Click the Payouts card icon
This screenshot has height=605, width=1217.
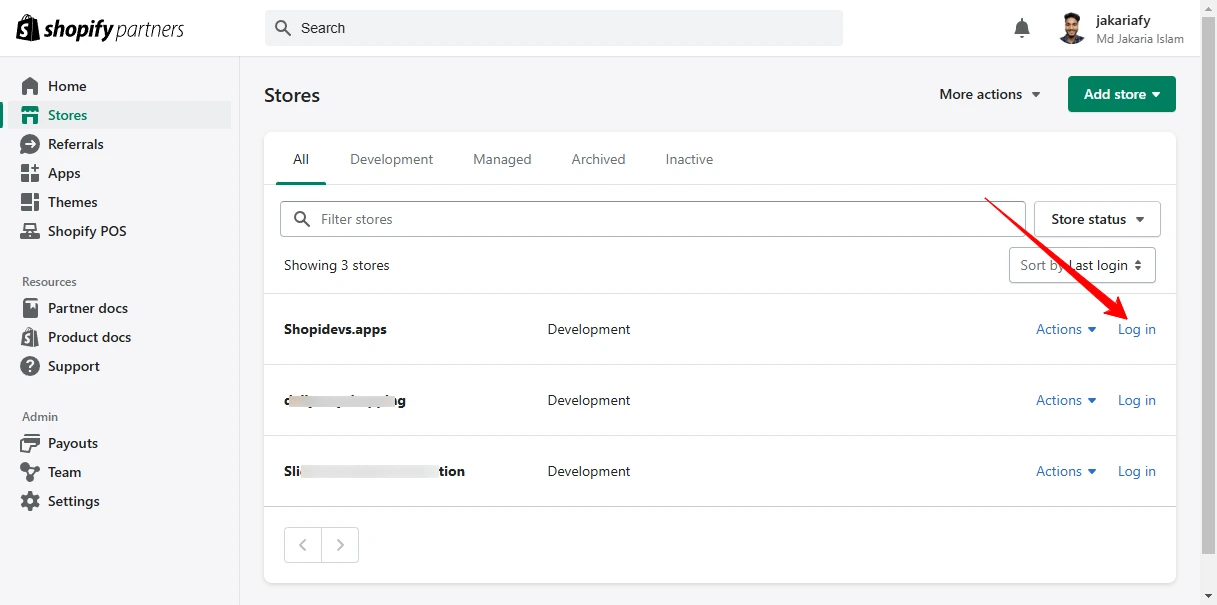[x=30, y=443]
